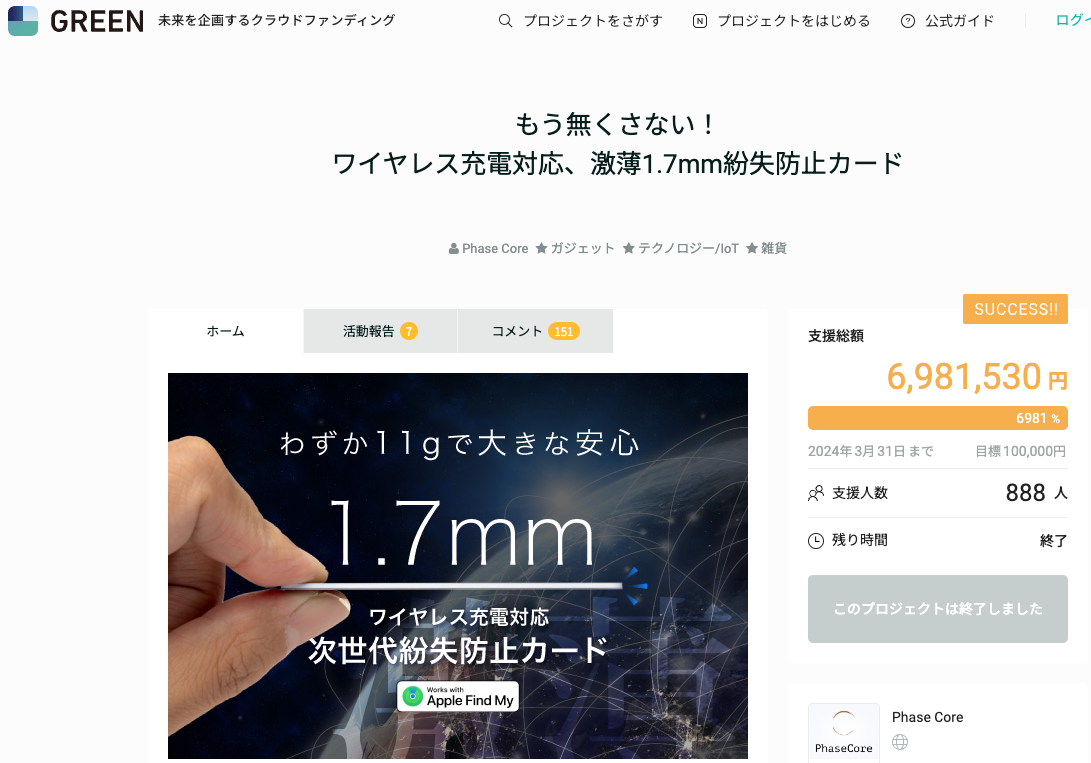This screenshot has height=763, width=1091.
Task: Click the start-project N icon
Action: 700,22
